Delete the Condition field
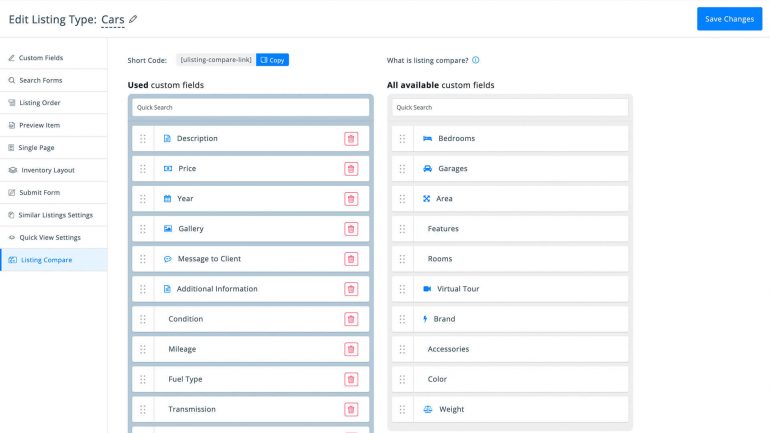This screenshot has height=433, width=770. point(351,319)
